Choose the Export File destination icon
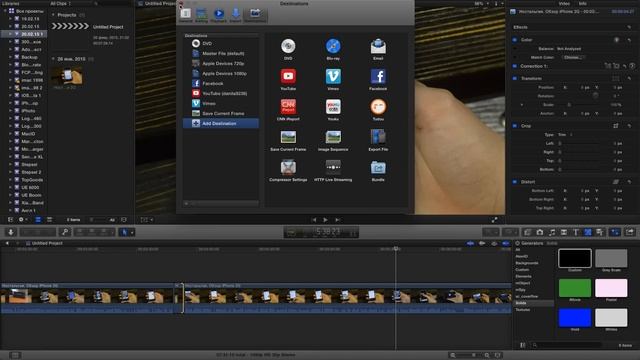This screenshot has width=640, height=360. pos(378,137)
